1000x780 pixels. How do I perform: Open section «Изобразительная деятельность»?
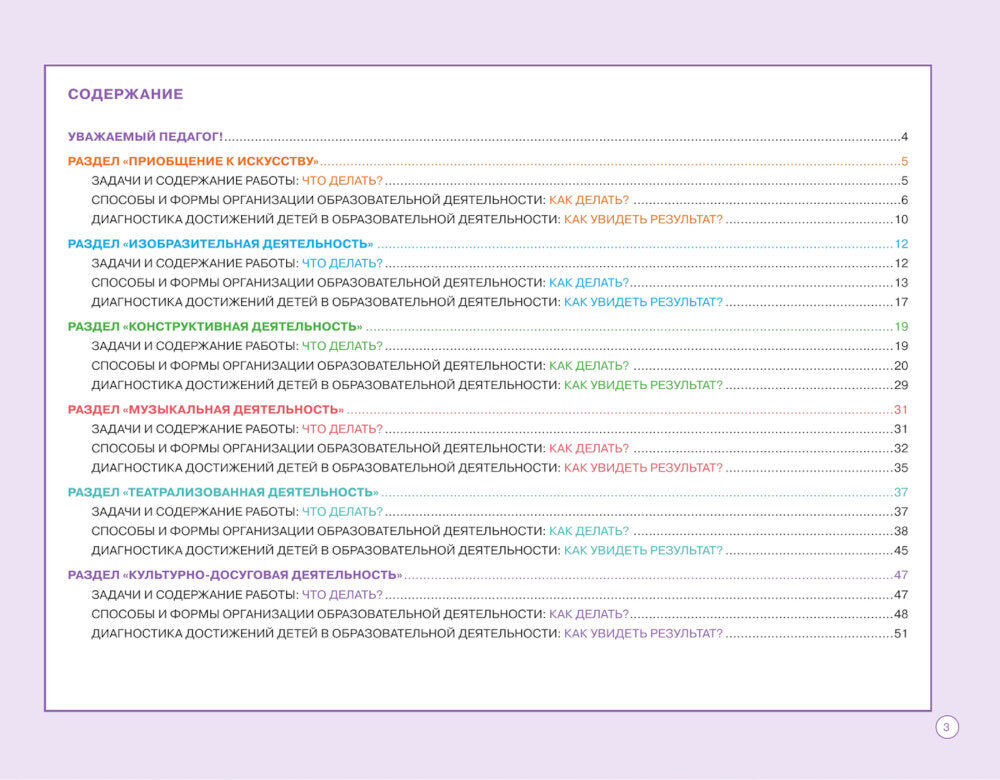(220, 244)
